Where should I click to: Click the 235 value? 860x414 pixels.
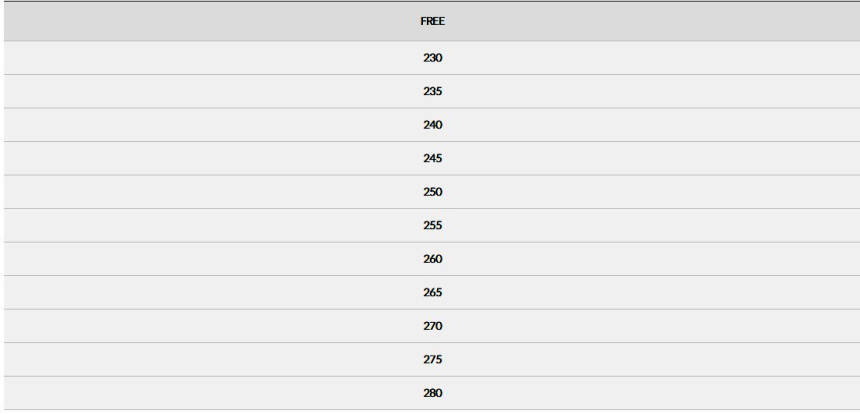[432, 92]
